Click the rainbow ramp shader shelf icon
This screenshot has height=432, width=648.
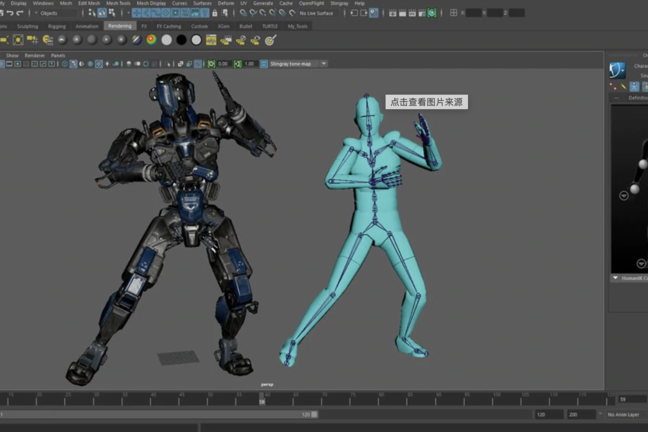coord(152,40)
